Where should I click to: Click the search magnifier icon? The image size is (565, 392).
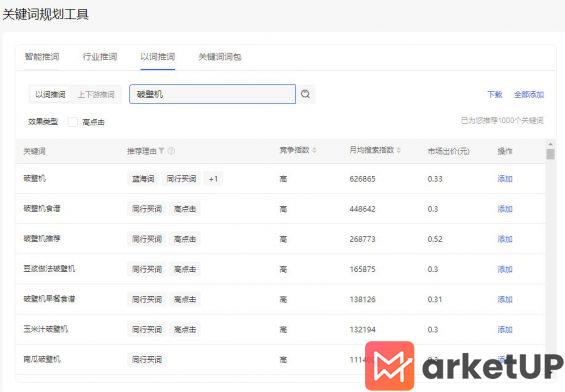coord(305,94)
